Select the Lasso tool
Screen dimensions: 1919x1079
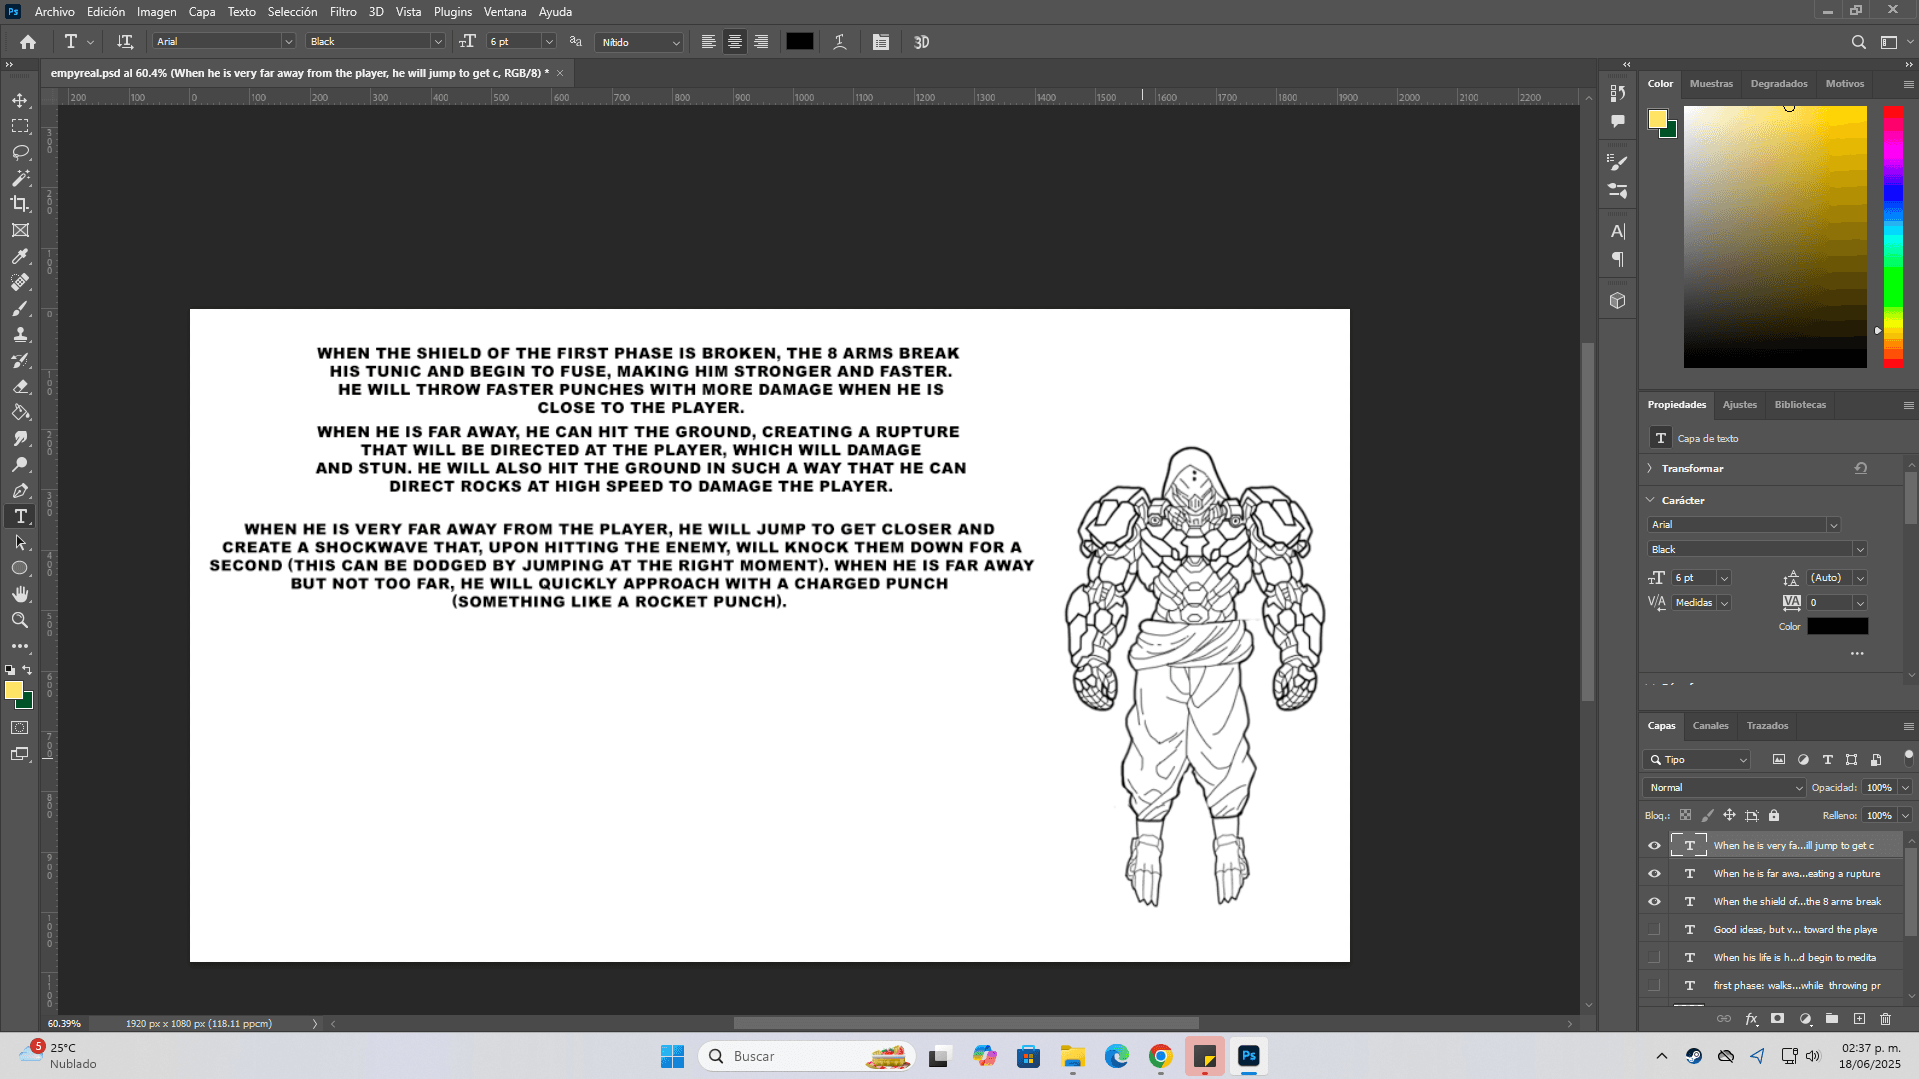[x=20, y=152]
